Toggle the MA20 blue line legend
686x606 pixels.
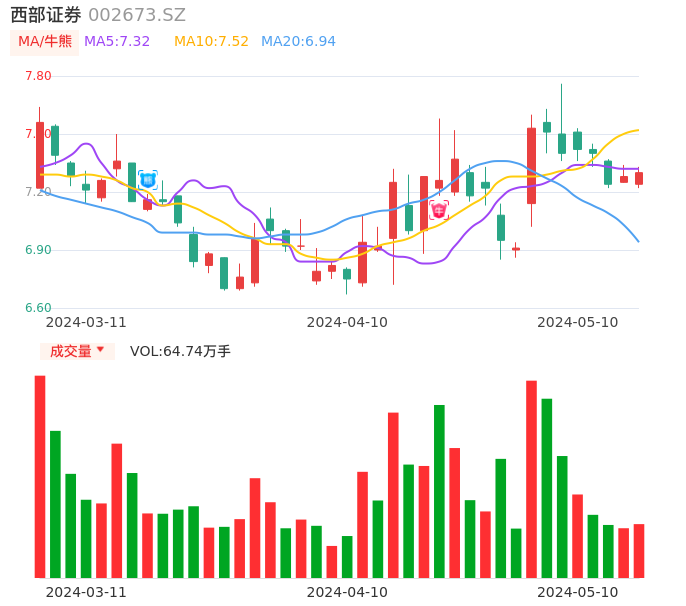click(x=298, y=42)
